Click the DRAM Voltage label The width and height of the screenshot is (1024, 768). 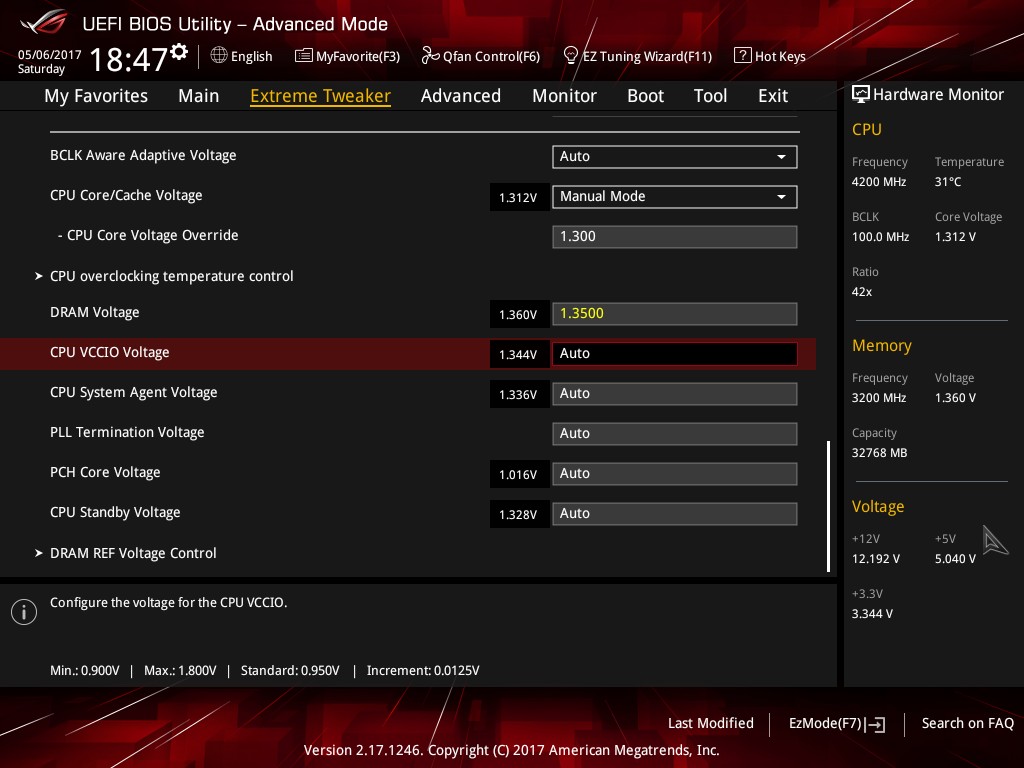click(95, 312)
